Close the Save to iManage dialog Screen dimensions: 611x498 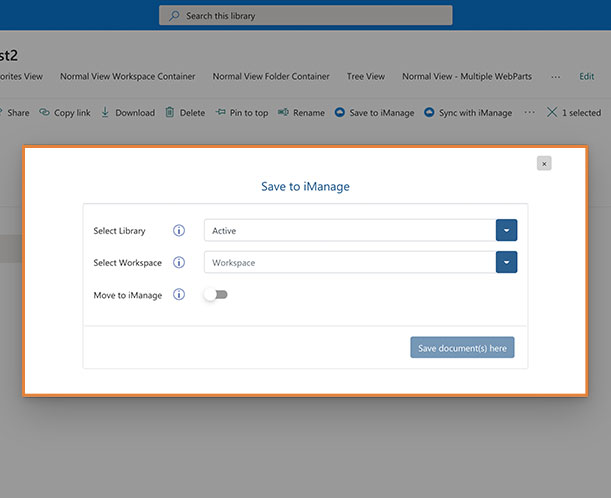[x=544, y=164]
